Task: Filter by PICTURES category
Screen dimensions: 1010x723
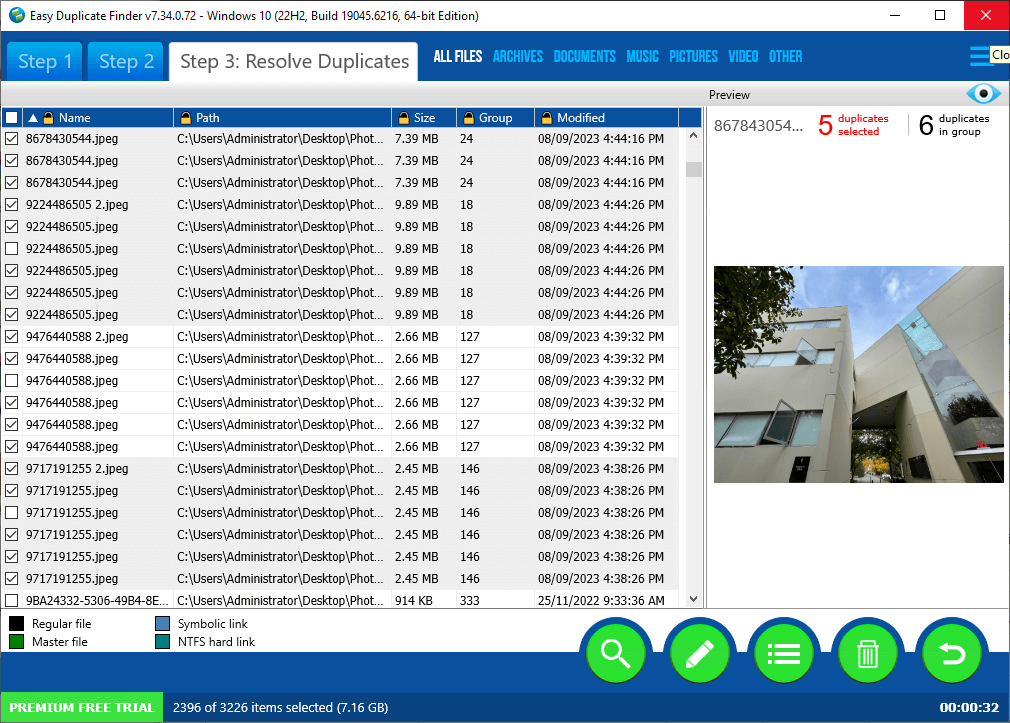Action: [x=693, y=57]
